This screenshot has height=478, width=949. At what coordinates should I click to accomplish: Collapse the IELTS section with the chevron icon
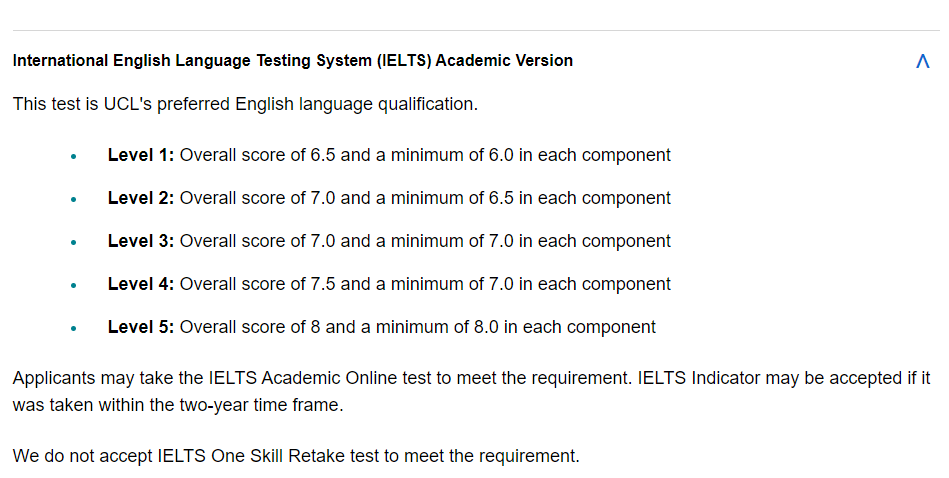(x=922, y=61)
